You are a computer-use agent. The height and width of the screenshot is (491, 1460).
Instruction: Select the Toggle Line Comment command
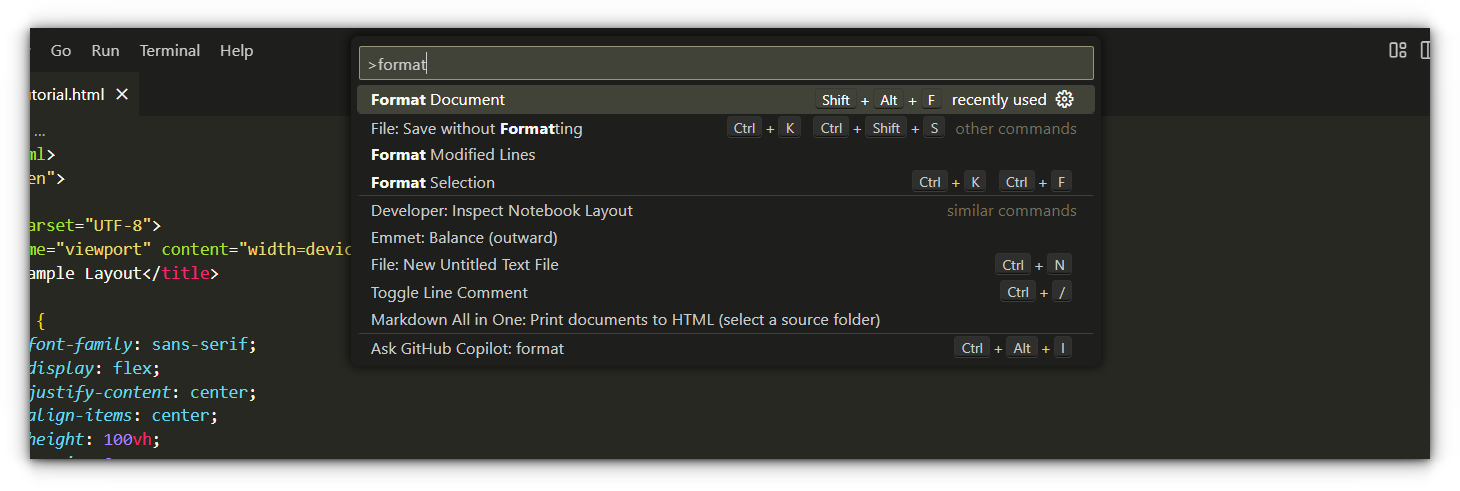pos(449,293)
